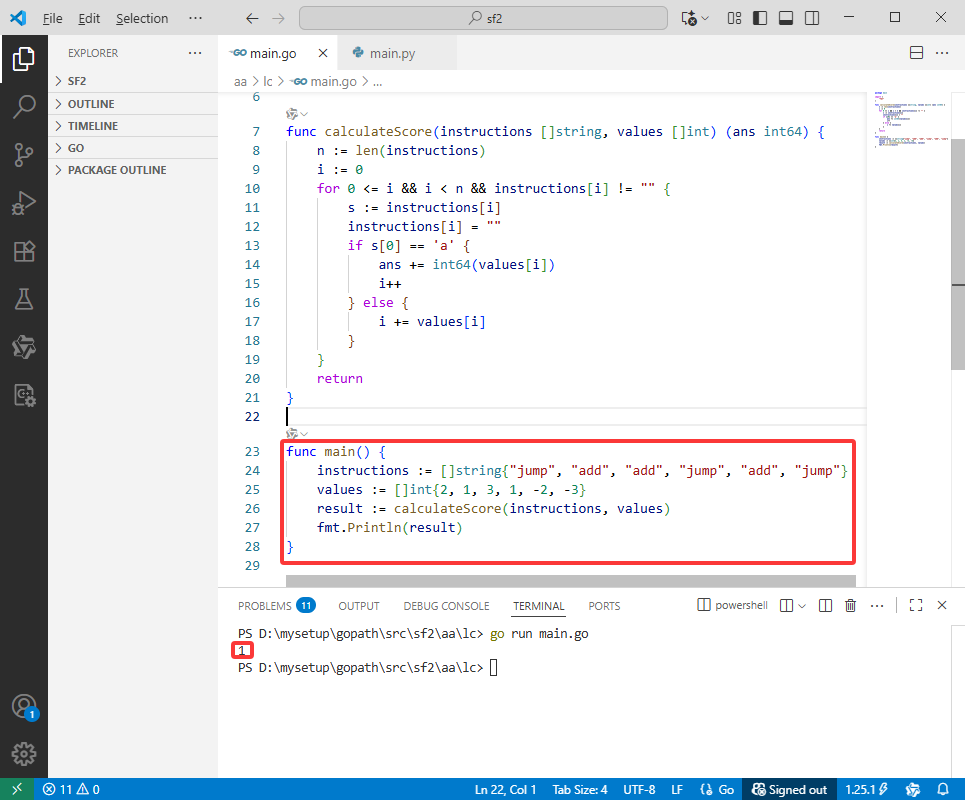Image resolution: width=965 pixels, height=800 pixels.
Task: Switch to the DEBUG CONSOLE tab
Action: [x=446, y=606]
